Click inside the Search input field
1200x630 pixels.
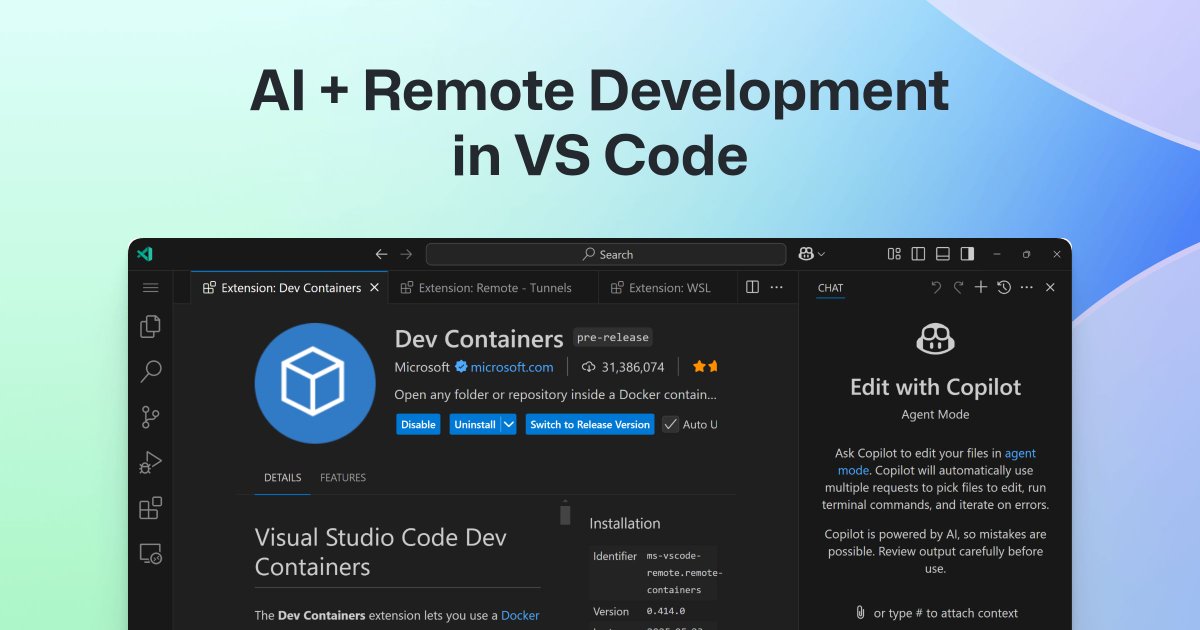(606, 253)
